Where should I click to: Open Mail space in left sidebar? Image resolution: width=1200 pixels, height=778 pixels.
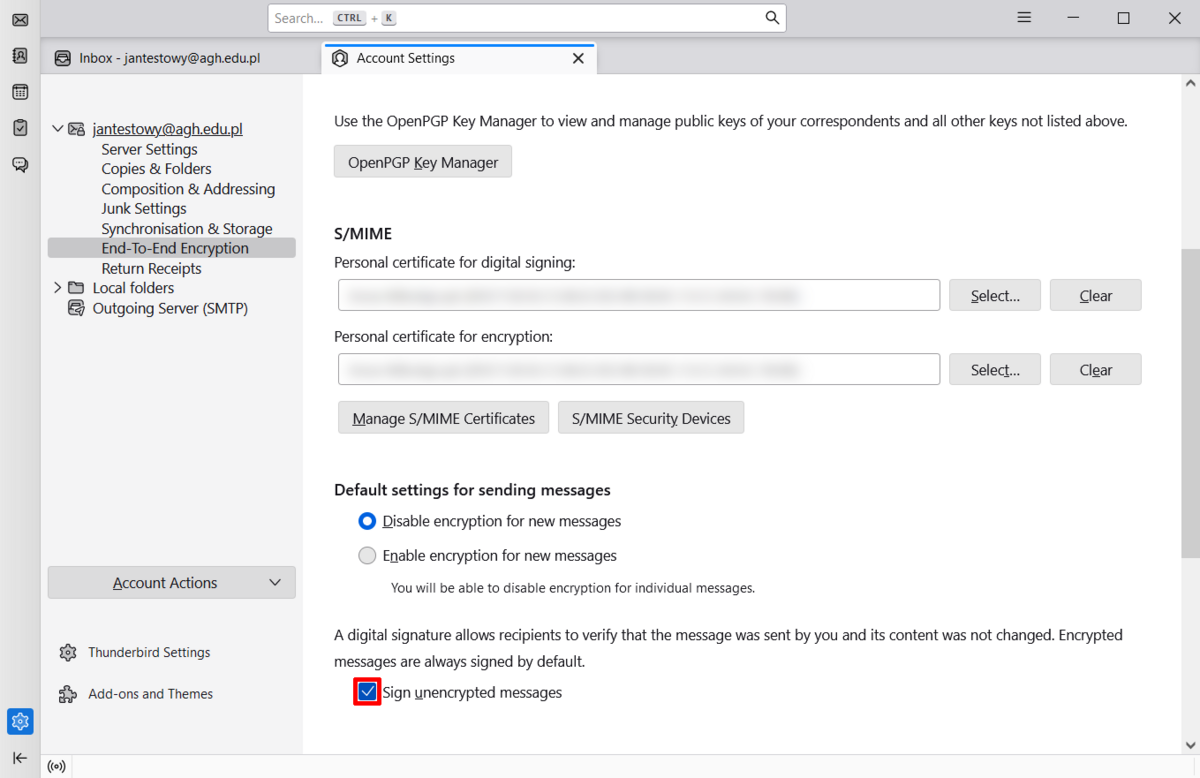[x=20, y=20]
